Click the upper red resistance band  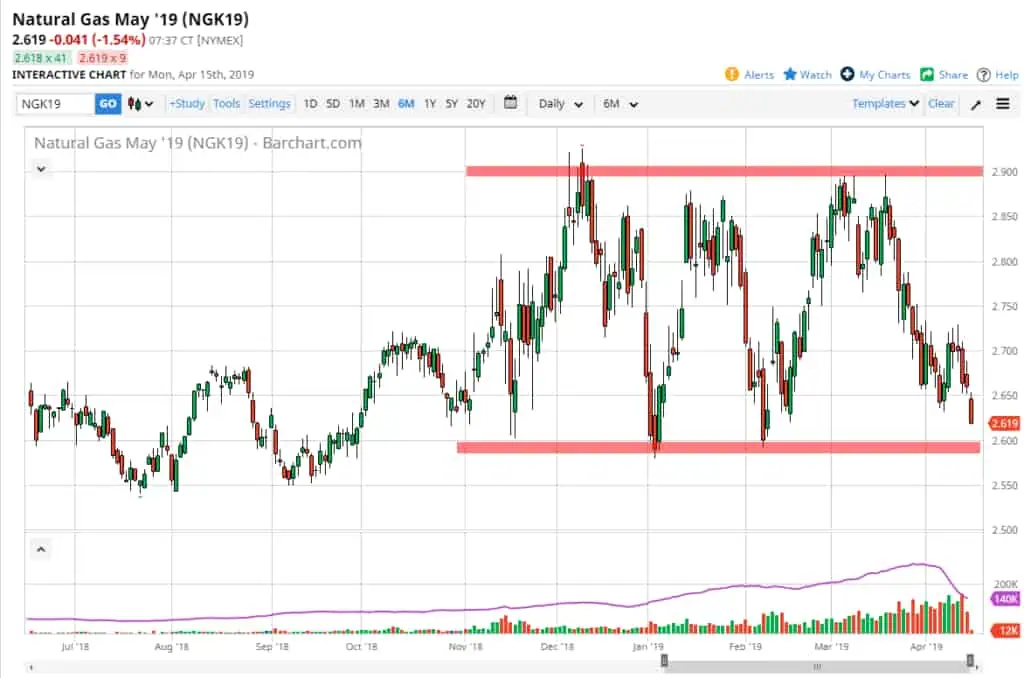point(724,171)
